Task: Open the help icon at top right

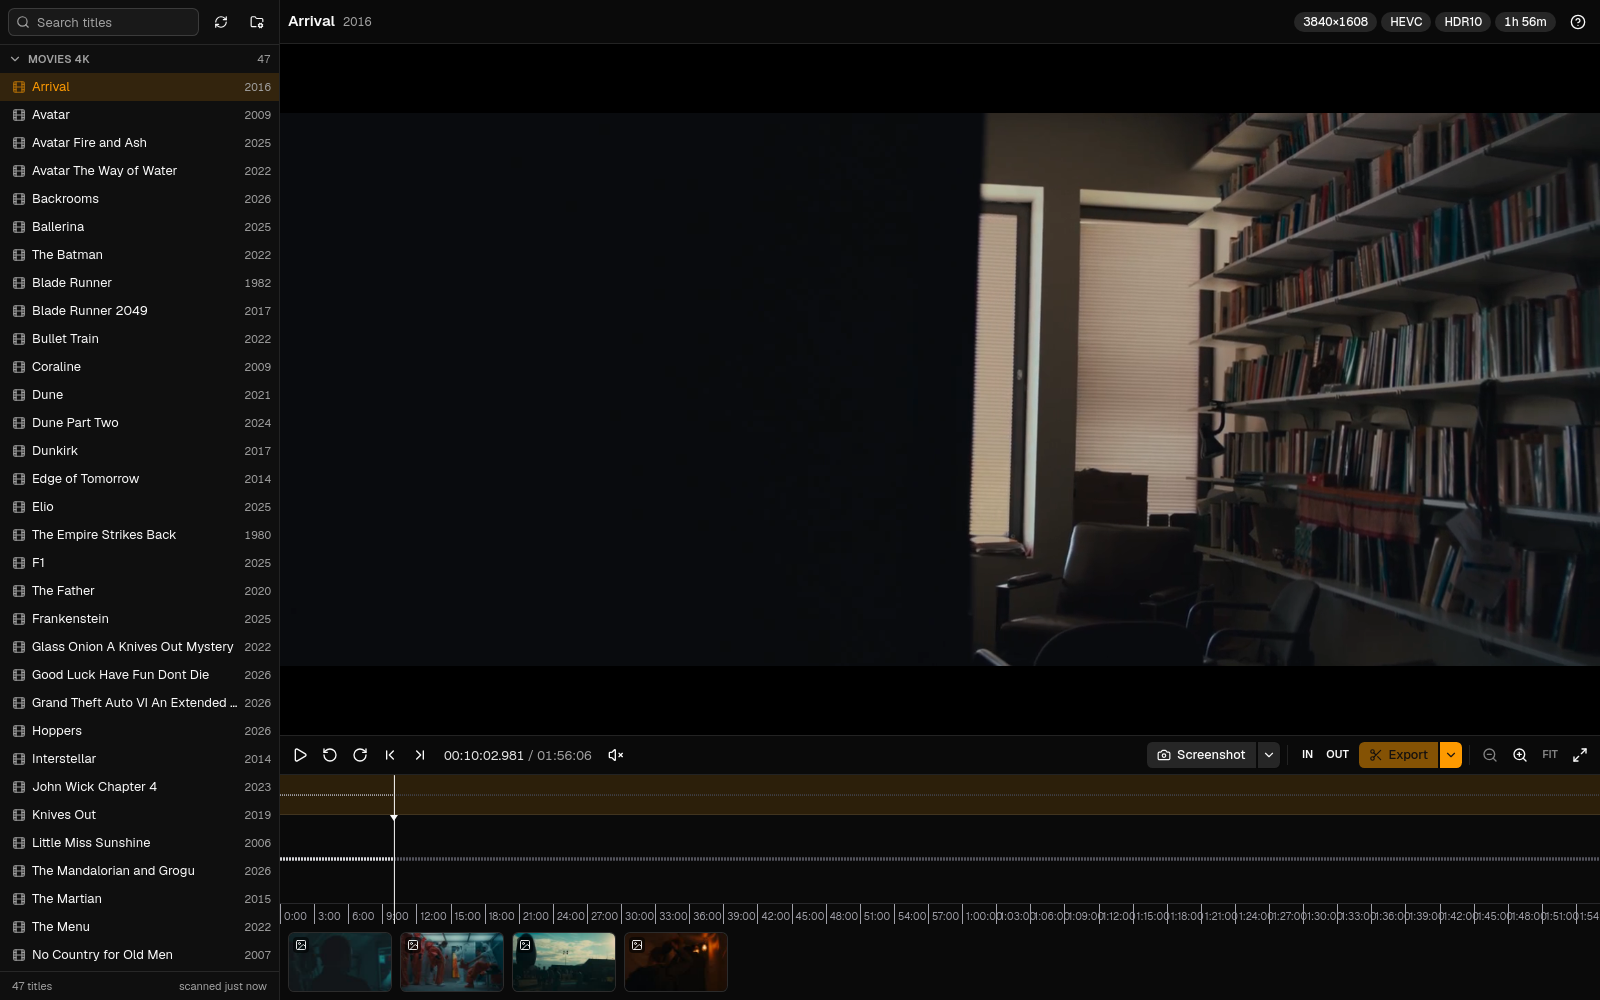Action: tap(1578, 22)
